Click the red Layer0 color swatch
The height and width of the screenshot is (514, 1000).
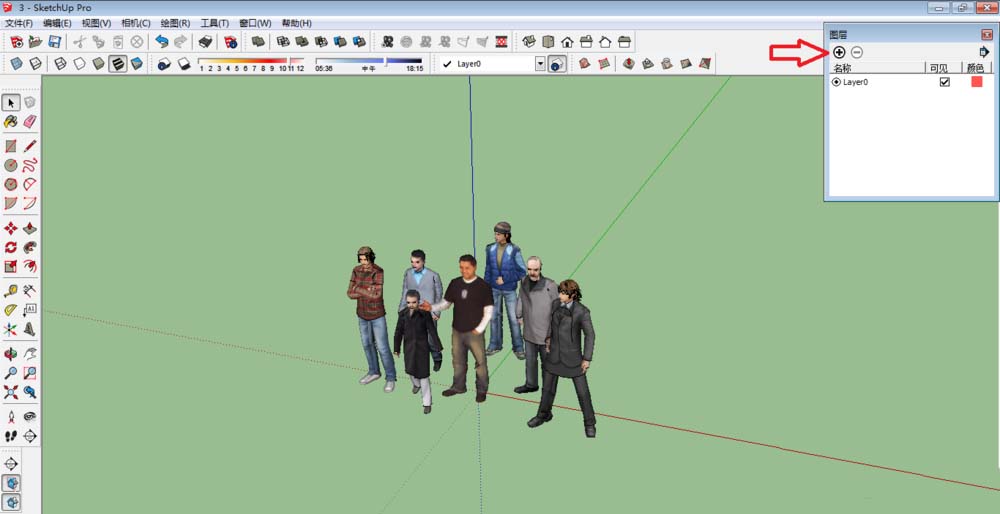click(x=977, y=82)
